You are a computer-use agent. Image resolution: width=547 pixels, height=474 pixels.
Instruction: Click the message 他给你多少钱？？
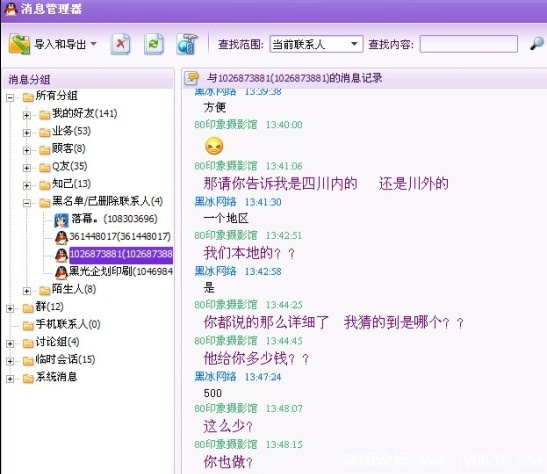[x=256, y=359]
